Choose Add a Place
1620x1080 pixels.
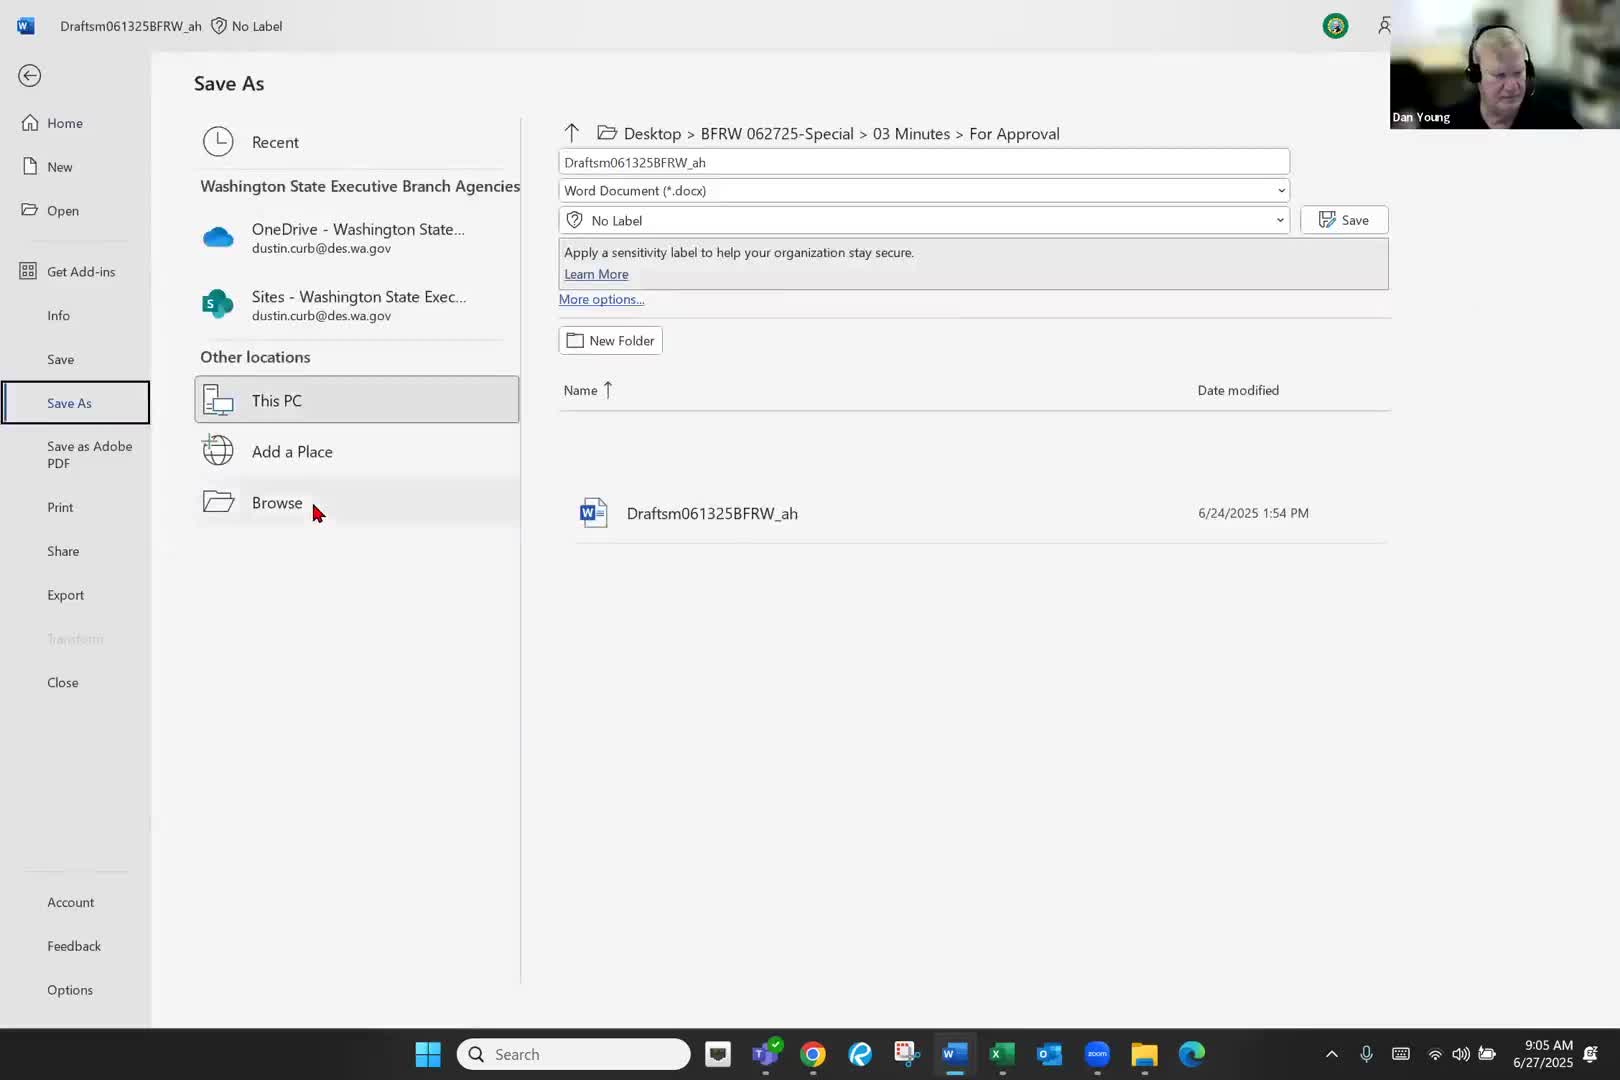pyautogui.click(x=292, y=452)
